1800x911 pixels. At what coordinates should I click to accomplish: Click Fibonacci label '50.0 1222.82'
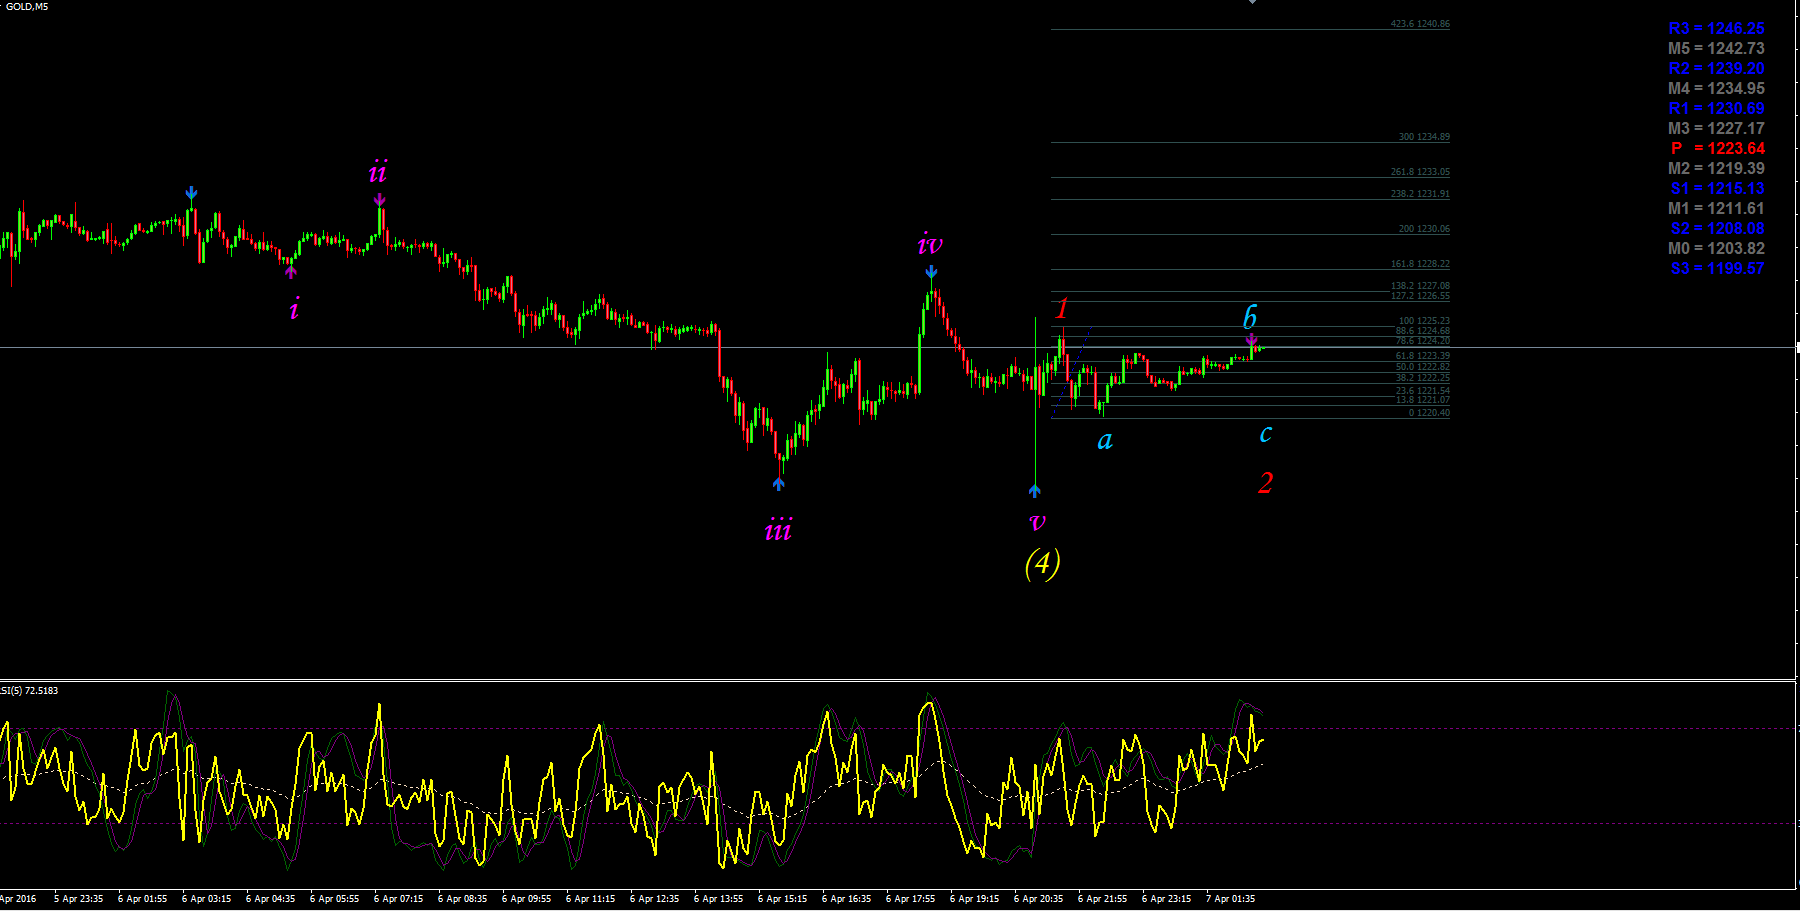coord(1423,367)
